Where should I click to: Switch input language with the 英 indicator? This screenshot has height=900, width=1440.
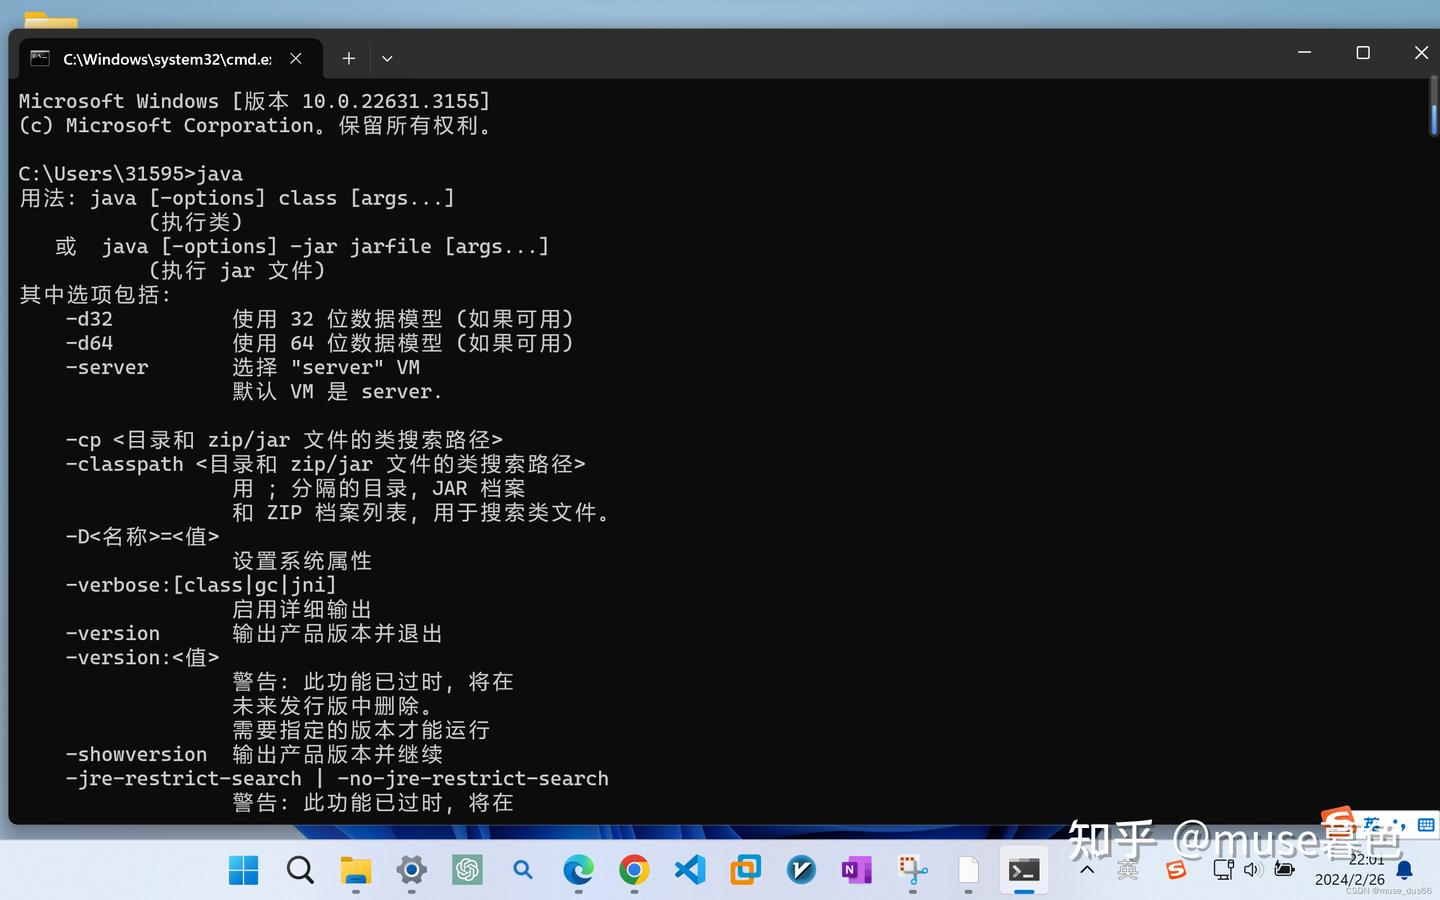(x=1128, y=870)
